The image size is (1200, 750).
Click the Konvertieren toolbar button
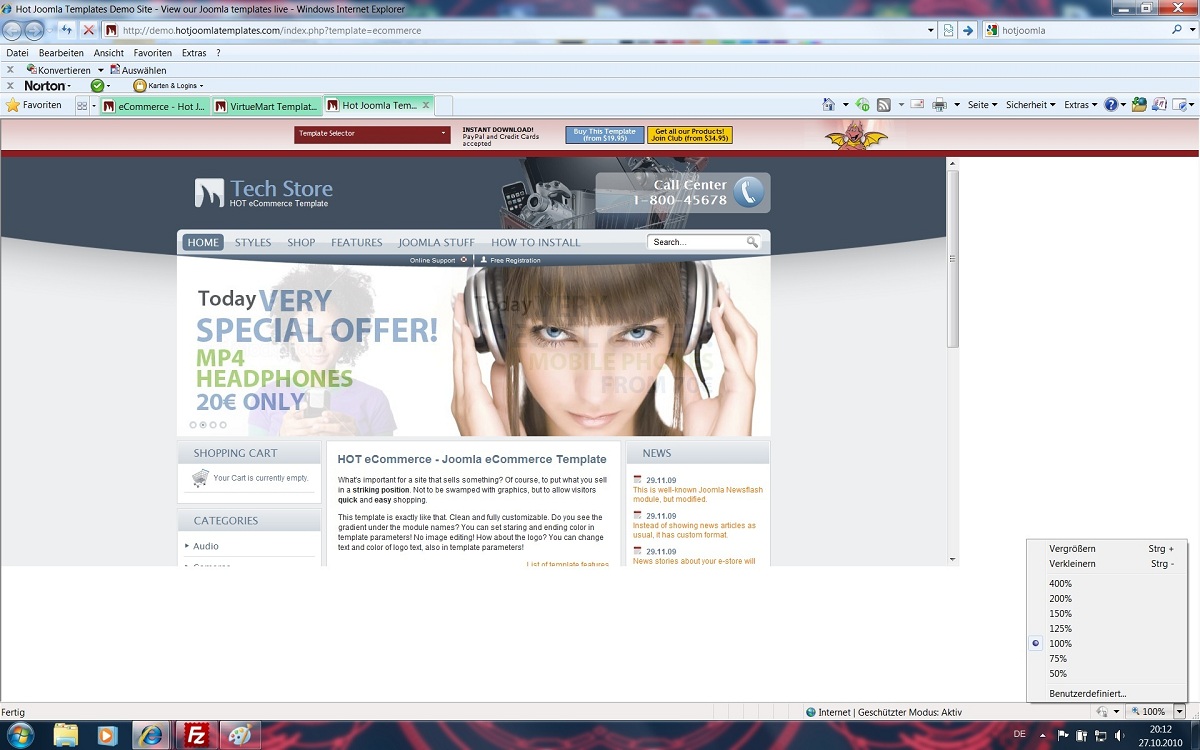click(59, 70)
